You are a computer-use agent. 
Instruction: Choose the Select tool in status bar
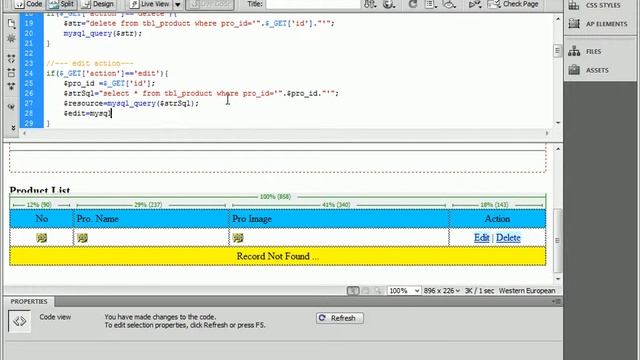coord(353,291)
